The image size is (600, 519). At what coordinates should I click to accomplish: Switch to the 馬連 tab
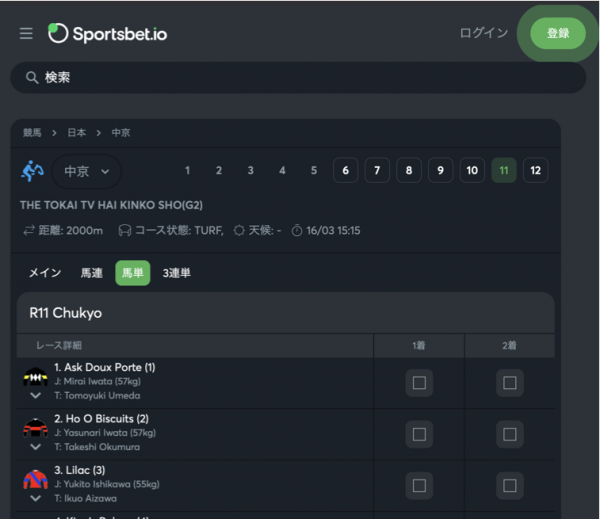coord(92,273)
